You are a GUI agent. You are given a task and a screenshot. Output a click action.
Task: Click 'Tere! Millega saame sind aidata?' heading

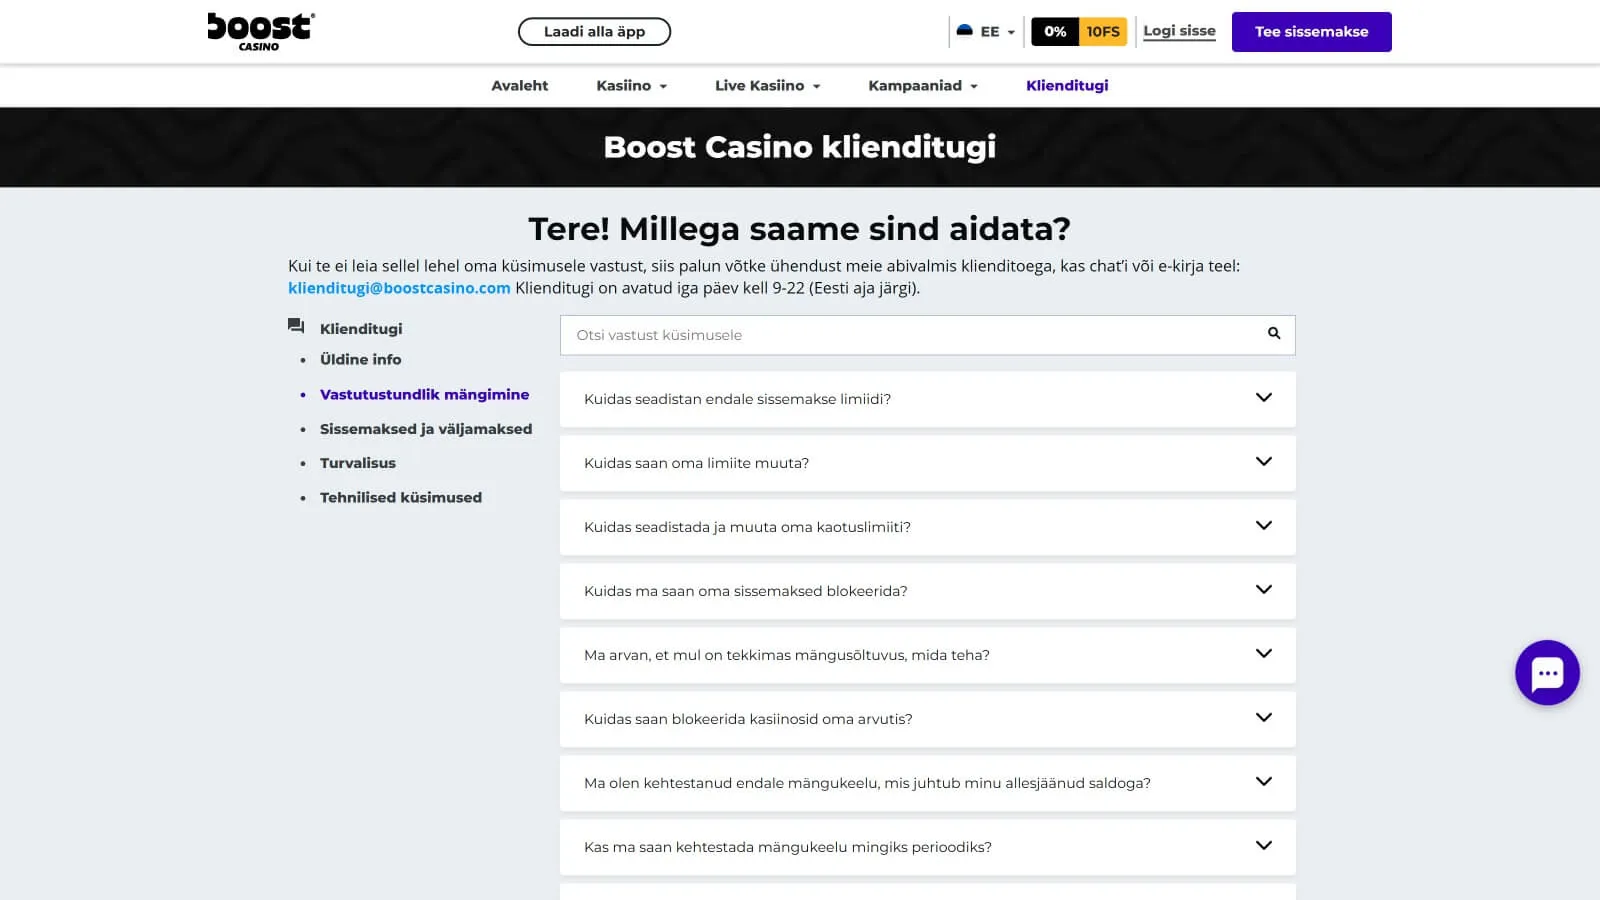(x=800, y=229)
